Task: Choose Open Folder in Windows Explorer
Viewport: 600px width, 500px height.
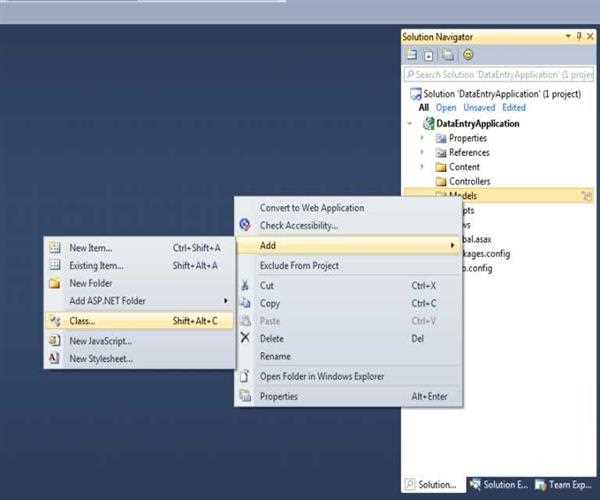Action: pyautogui.click(x=321, y=376)
